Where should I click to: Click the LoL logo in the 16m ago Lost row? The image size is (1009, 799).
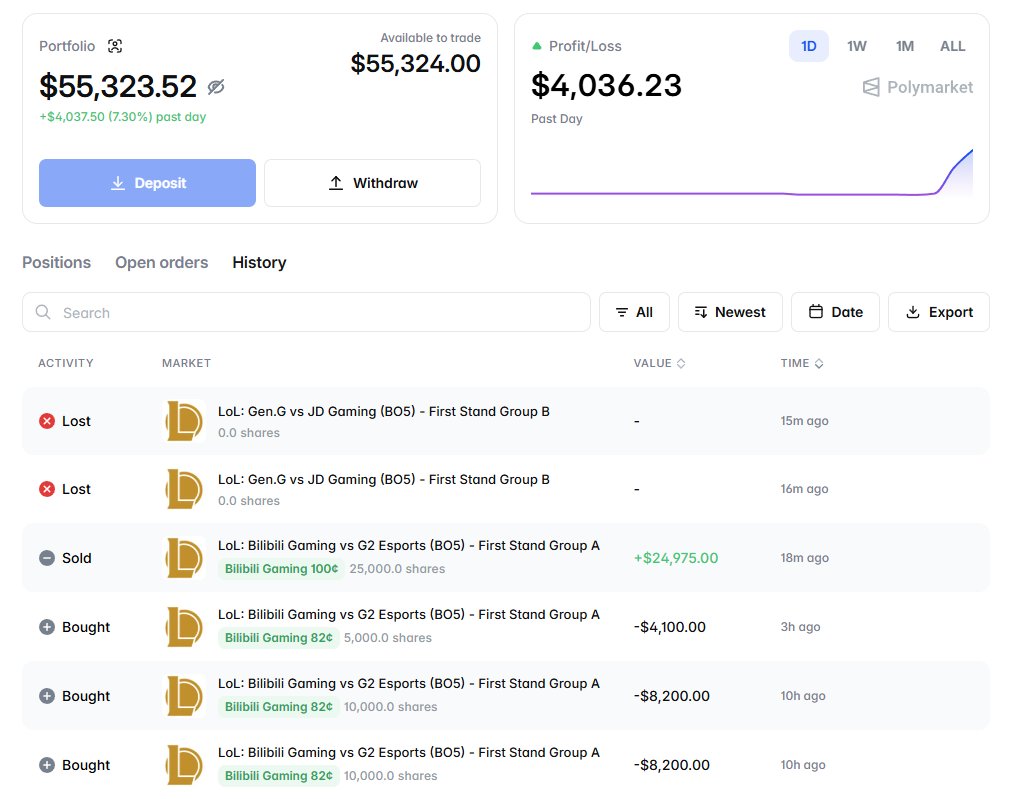(185, 489)
